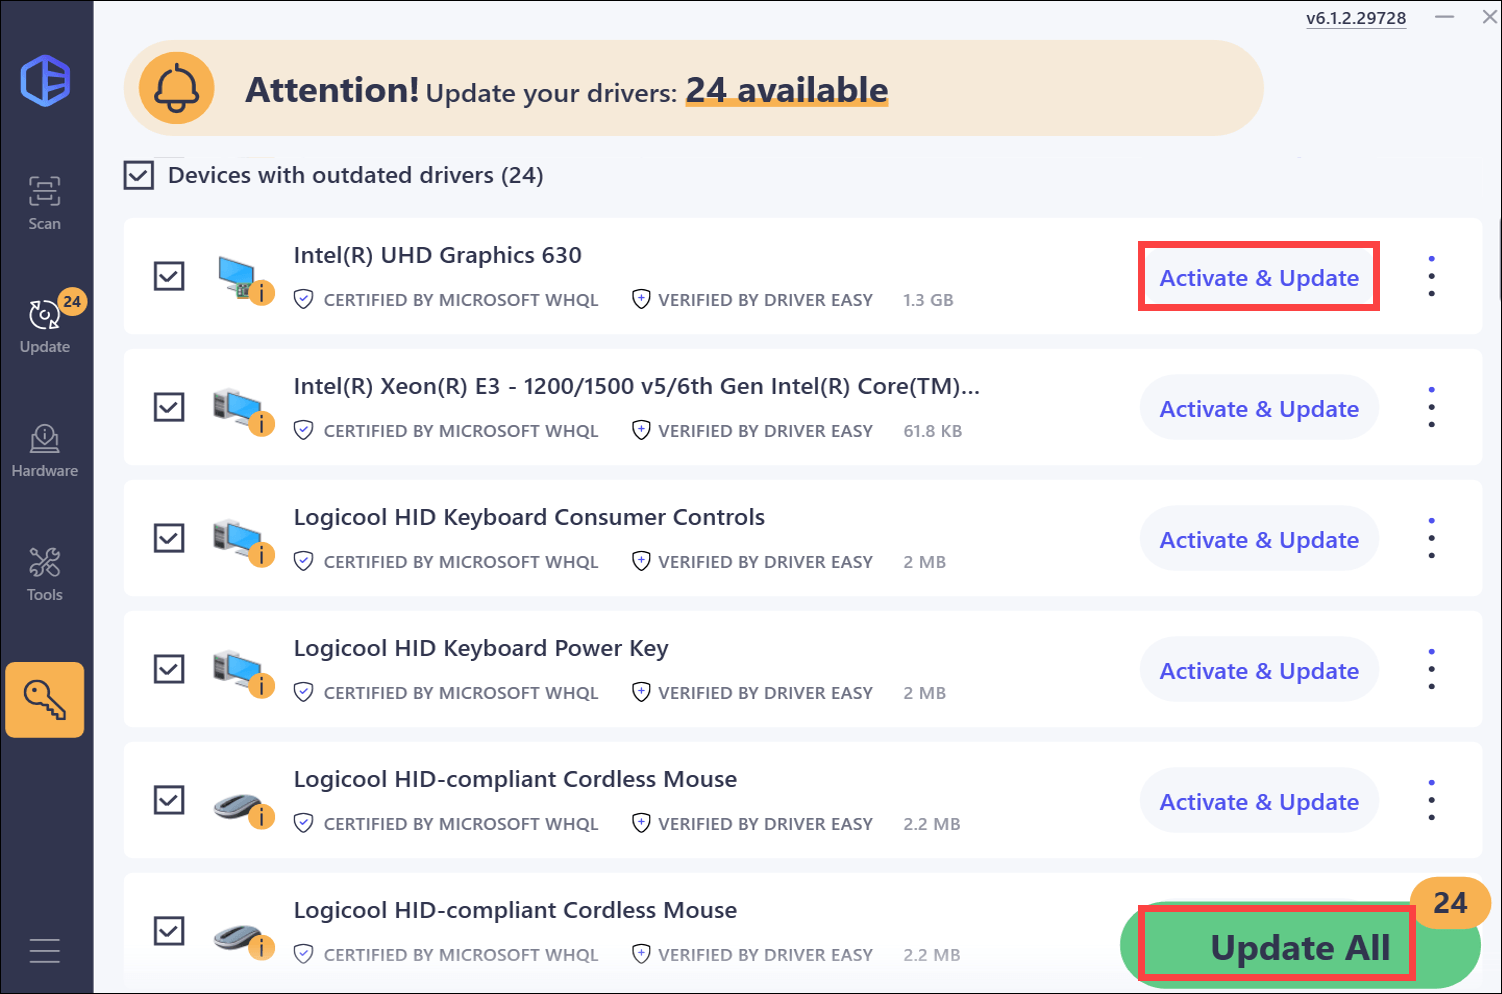Open the Hardware section in sidebar
Viewport: 1502px width, 994px height.
pos(45,450)
